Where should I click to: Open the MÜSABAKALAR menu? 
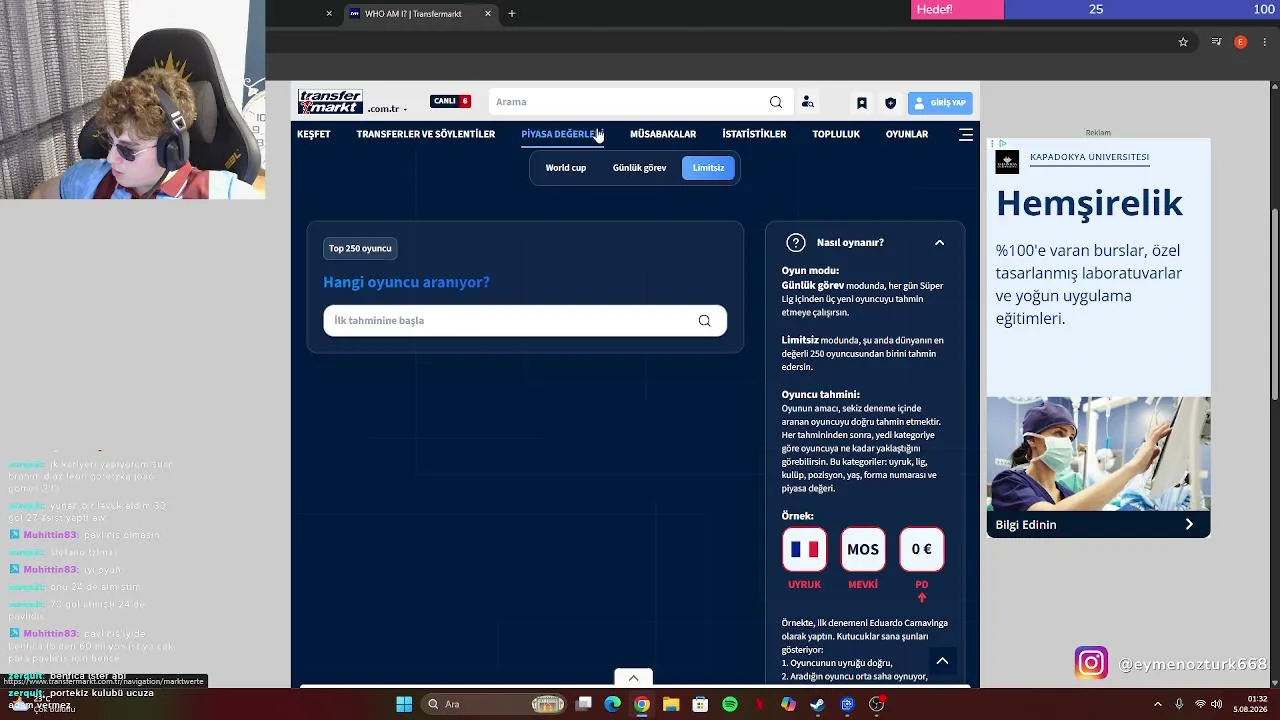click(x=663, y=134)
